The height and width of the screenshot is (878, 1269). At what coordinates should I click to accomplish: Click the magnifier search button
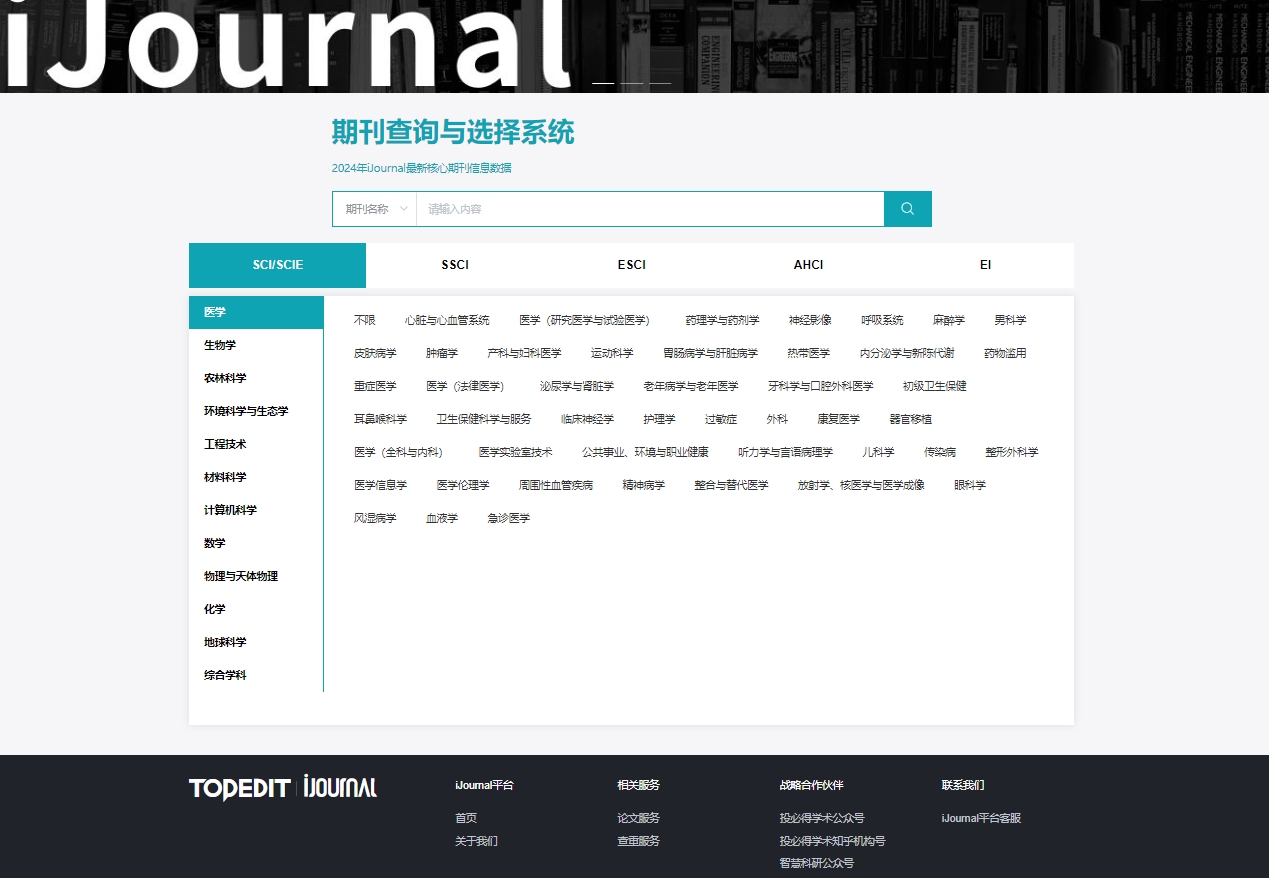point(908,209)
